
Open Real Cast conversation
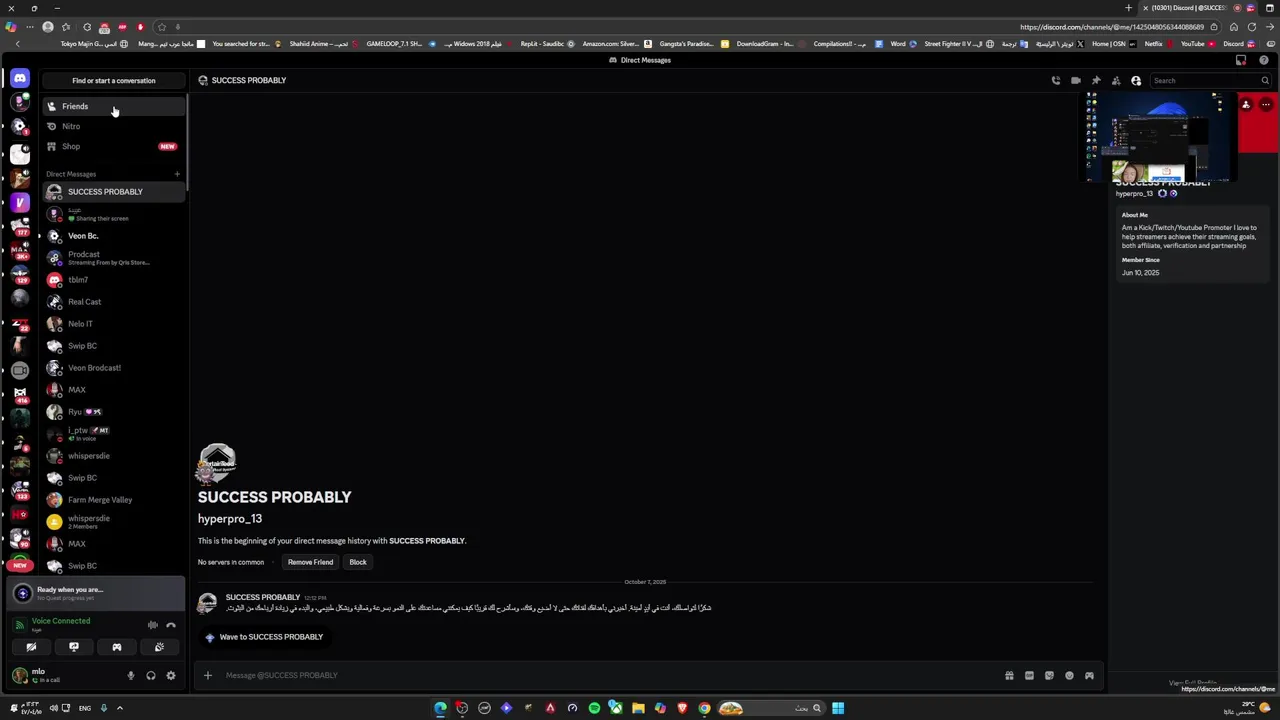coord(114,302)
